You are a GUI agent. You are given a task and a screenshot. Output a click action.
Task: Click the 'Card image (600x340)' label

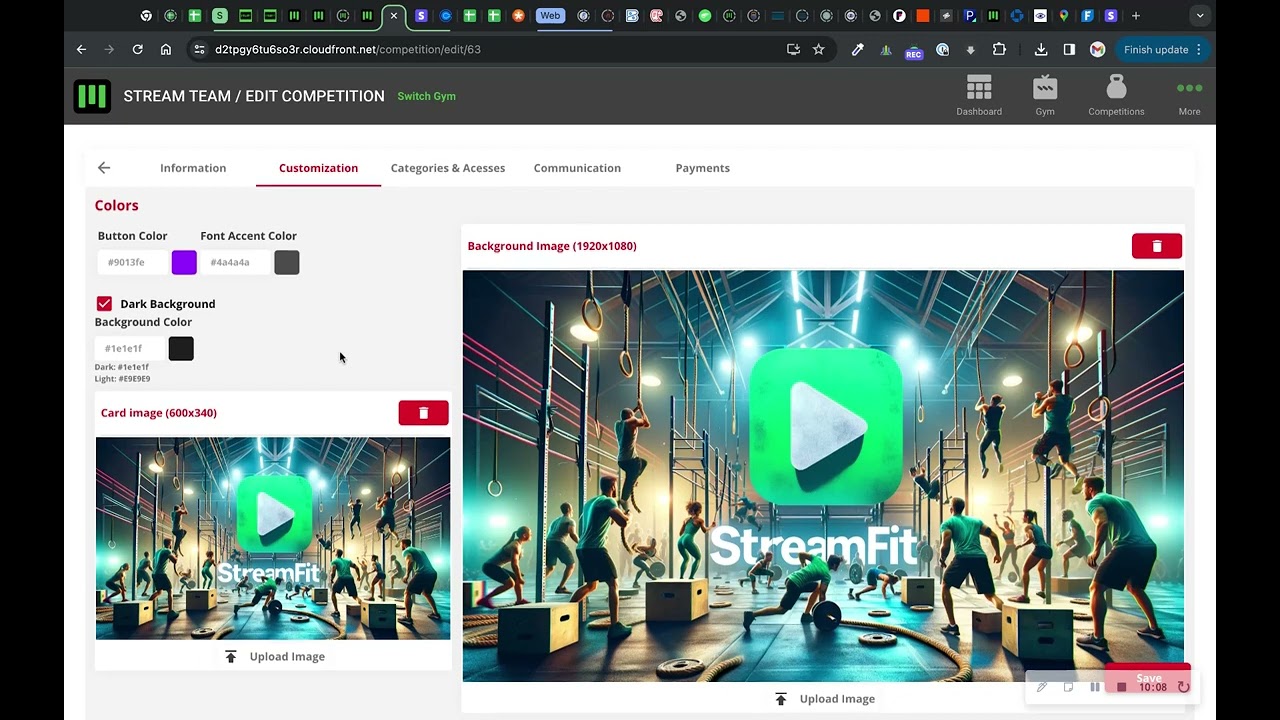(159, 413)
